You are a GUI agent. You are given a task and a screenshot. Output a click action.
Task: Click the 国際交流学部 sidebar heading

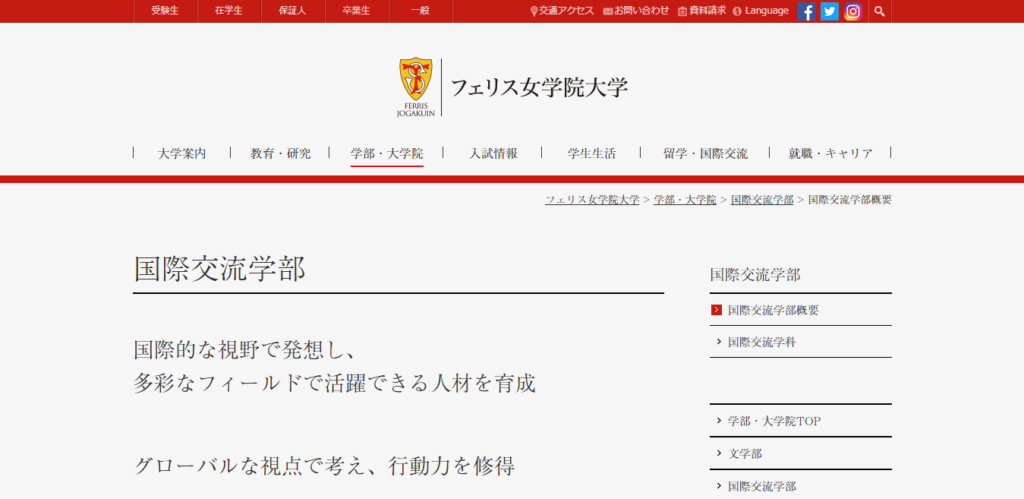pos(755,275)
